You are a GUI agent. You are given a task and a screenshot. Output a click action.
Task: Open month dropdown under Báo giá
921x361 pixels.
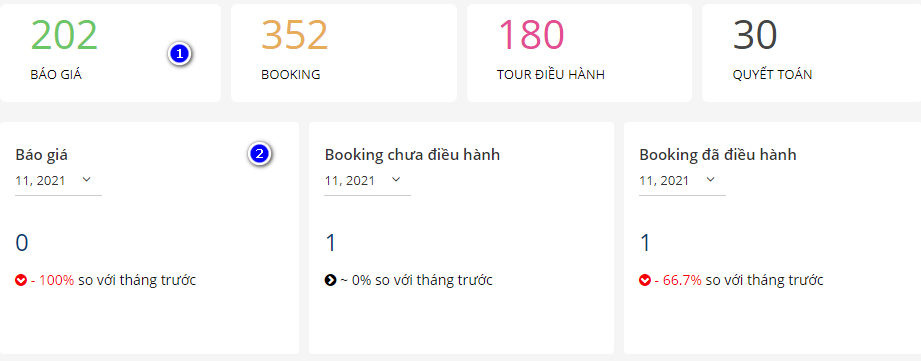(58, 181)
